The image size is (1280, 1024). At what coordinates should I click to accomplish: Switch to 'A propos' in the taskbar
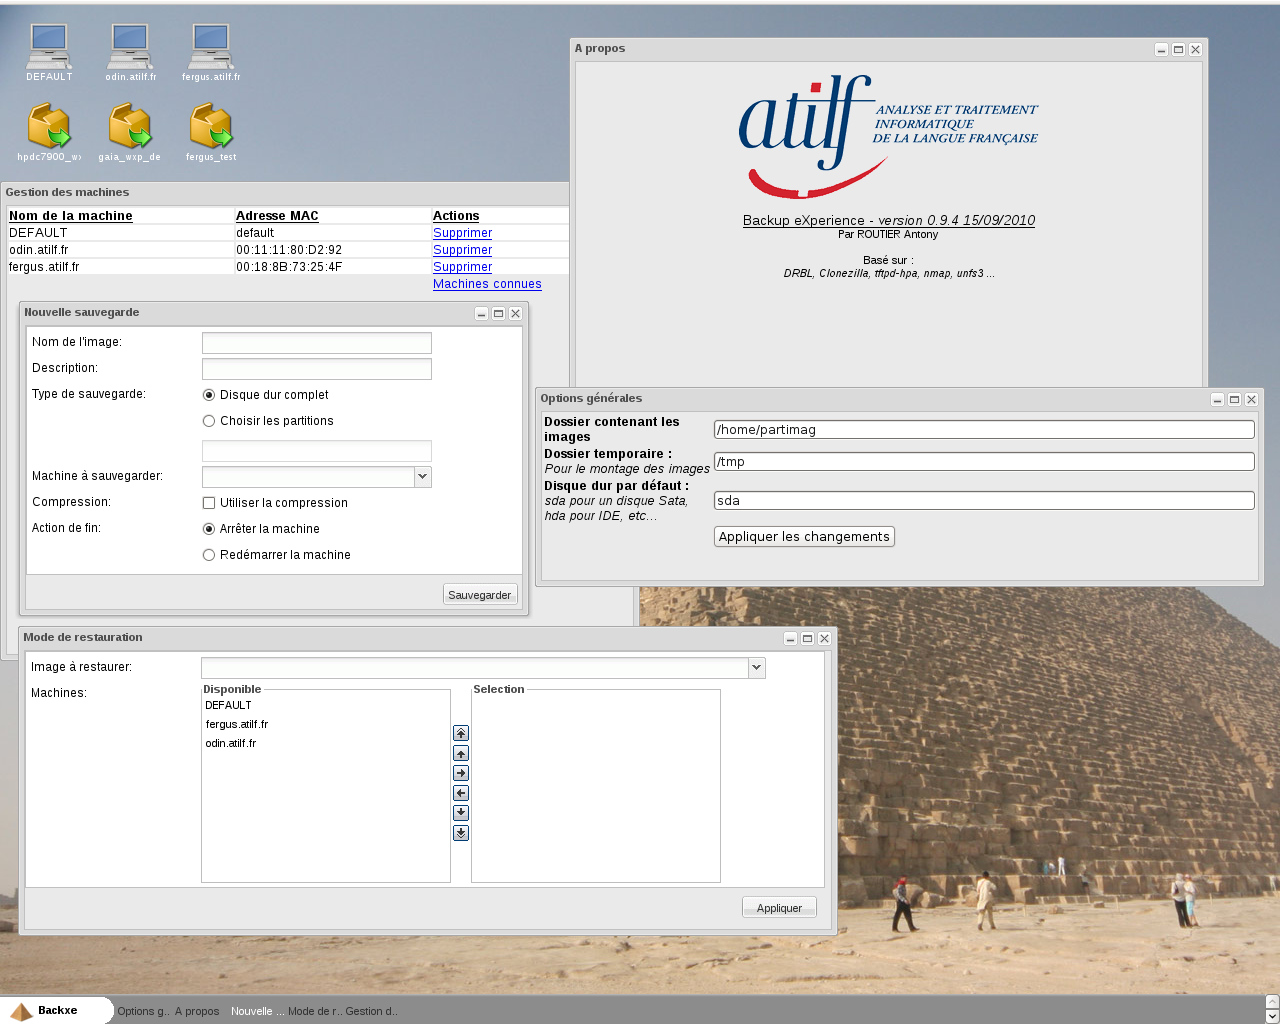197,1011
